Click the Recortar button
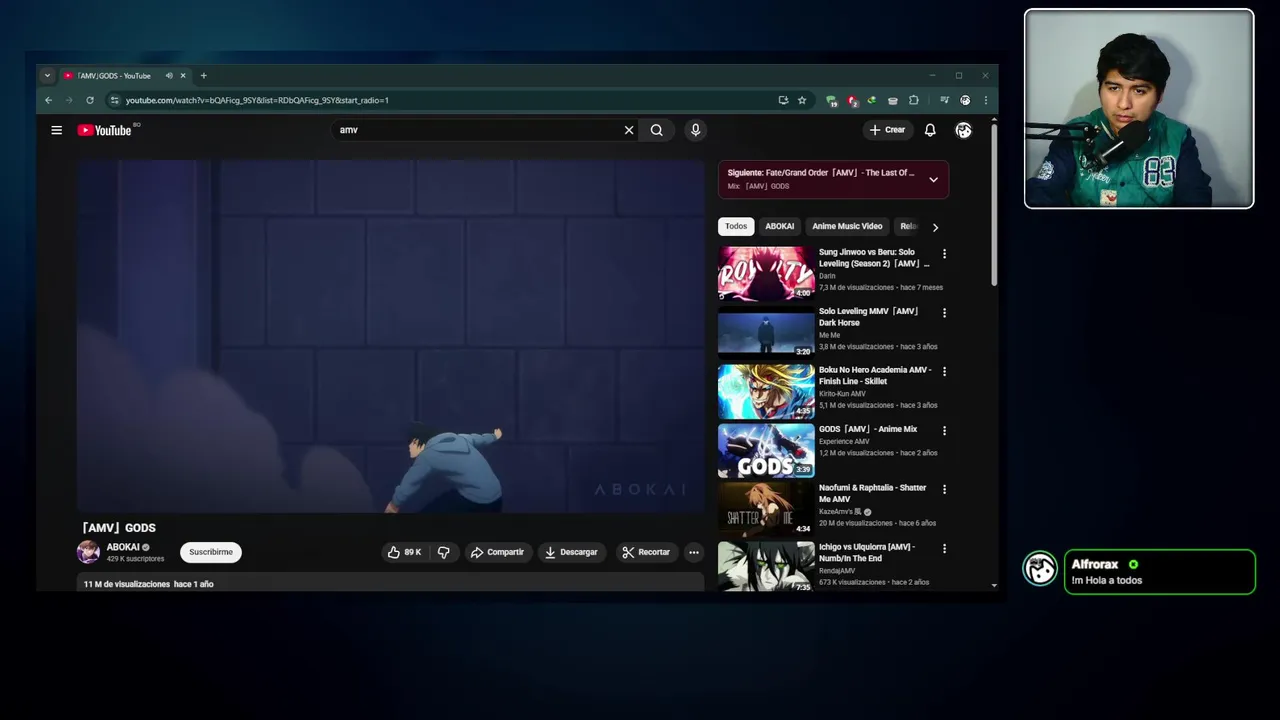The height and width of the screenshot is (720, 1280). [x=646, y=552]
